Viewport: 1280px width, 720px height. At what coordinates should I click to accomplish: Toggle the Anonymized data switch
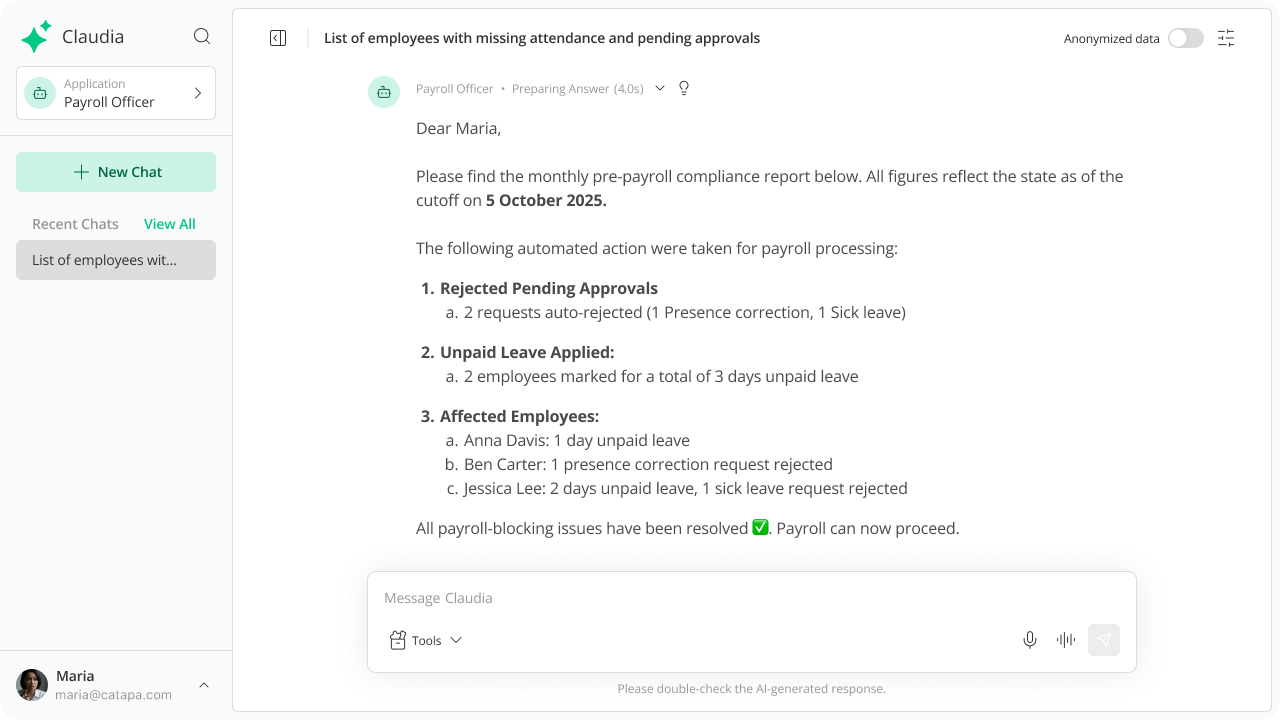pyautogui.click(x=1186, y=38)
